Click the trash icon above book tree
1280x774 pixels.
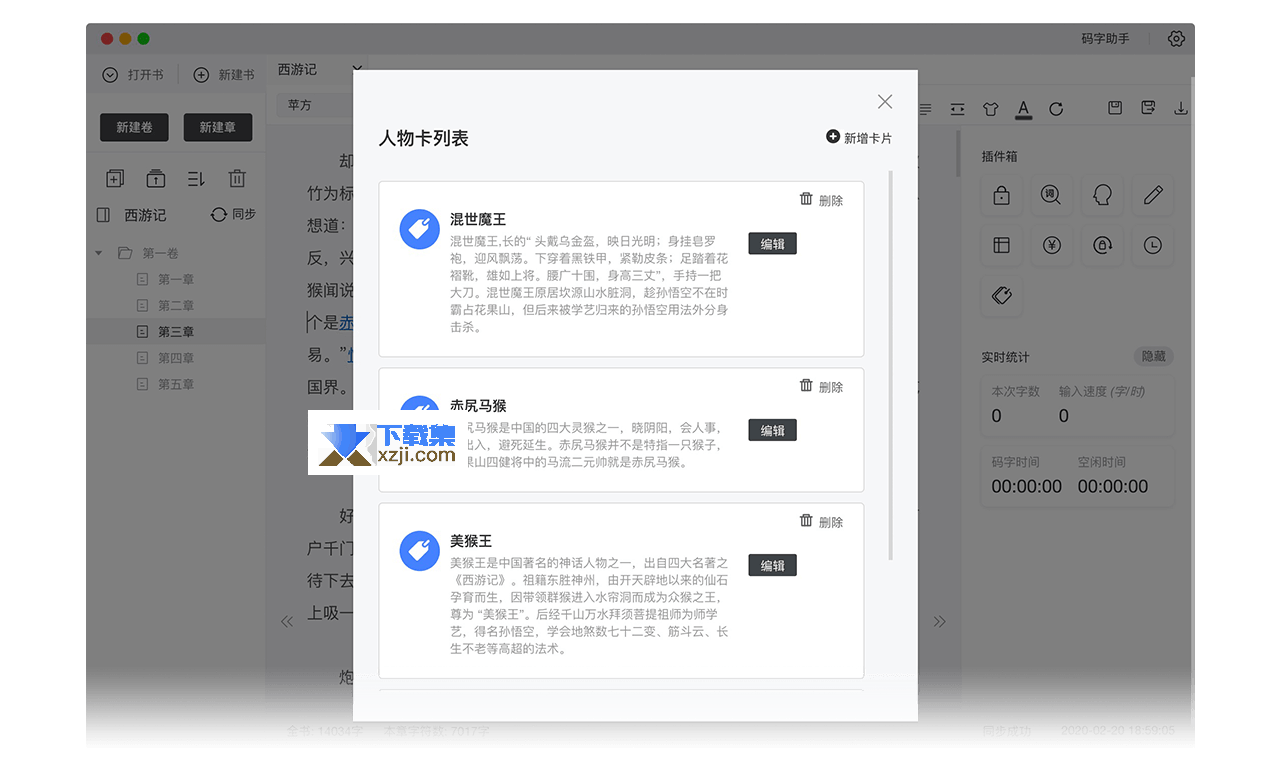[x=237, y=179]
